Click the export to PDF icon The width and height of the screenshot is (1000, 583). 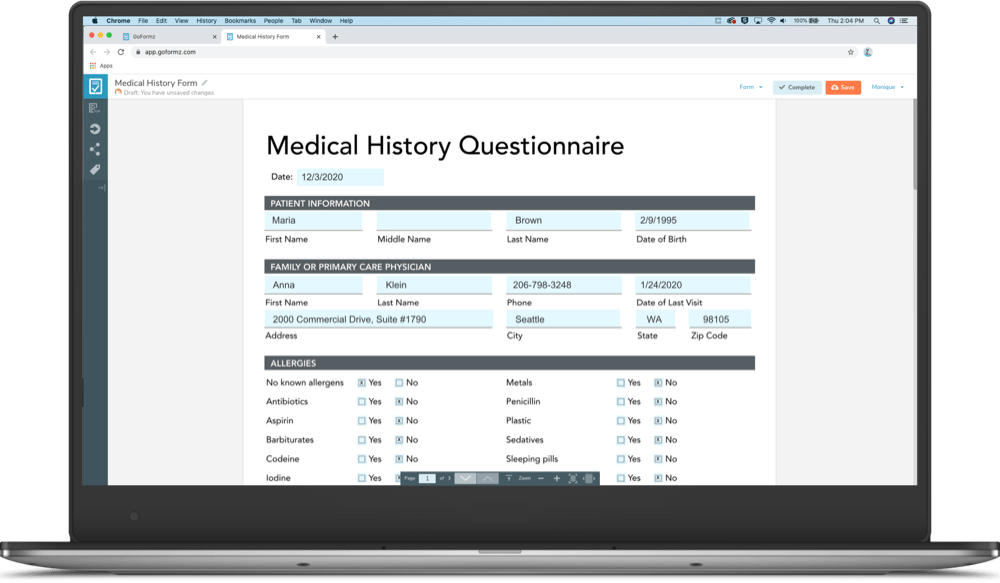point(96,107)
